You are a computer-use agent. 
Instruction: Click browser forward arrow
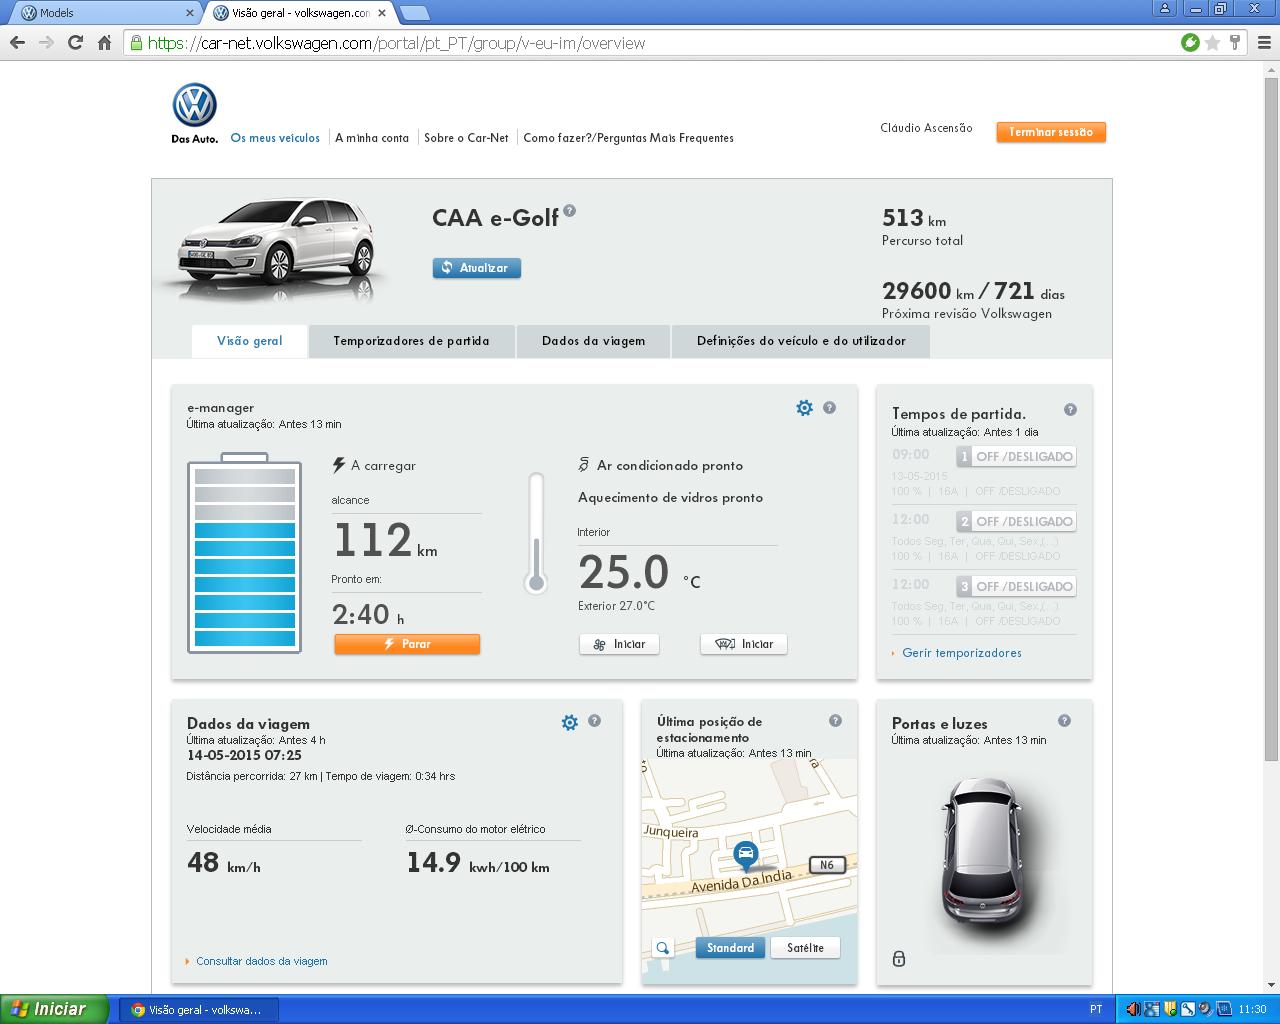(x=46, y=42)
